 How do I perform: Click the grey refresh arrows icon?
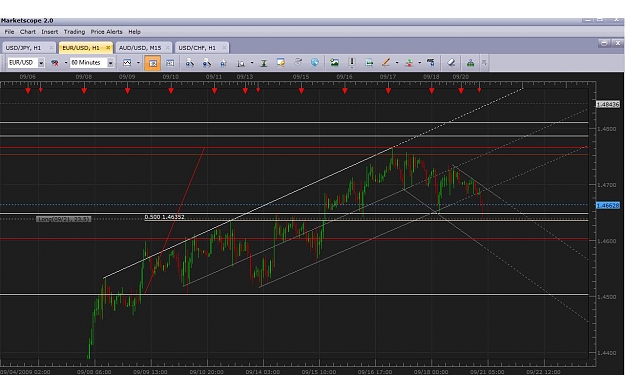298,62
